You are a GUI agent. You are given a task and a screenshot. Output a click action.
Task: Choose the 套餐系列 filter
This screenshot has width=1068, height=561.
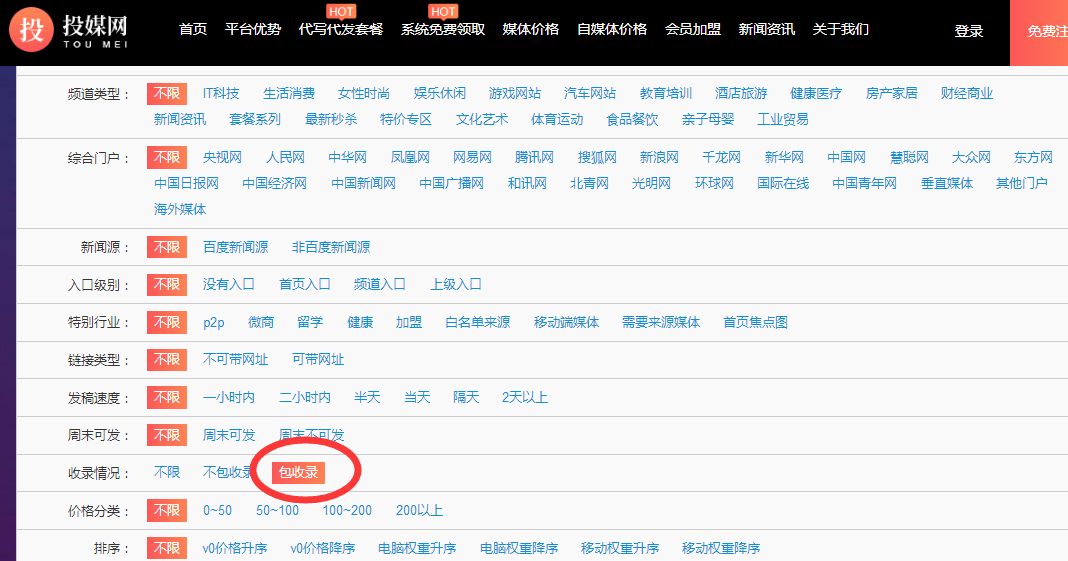255,119
